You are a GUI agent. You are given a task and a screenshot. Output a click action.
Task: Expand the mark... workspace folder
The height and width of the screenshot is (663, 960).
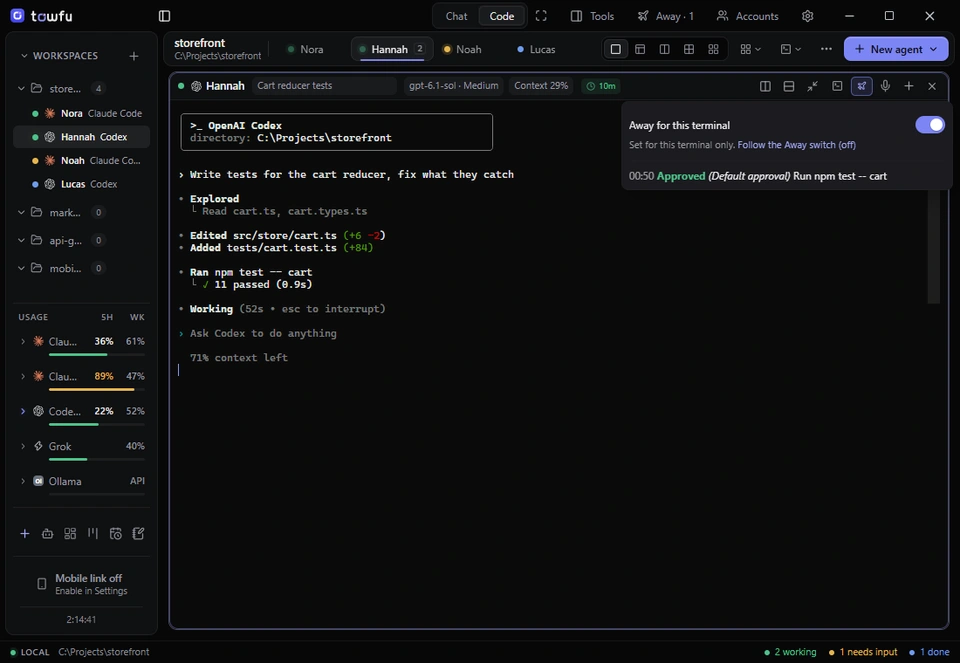click(21, 212)
